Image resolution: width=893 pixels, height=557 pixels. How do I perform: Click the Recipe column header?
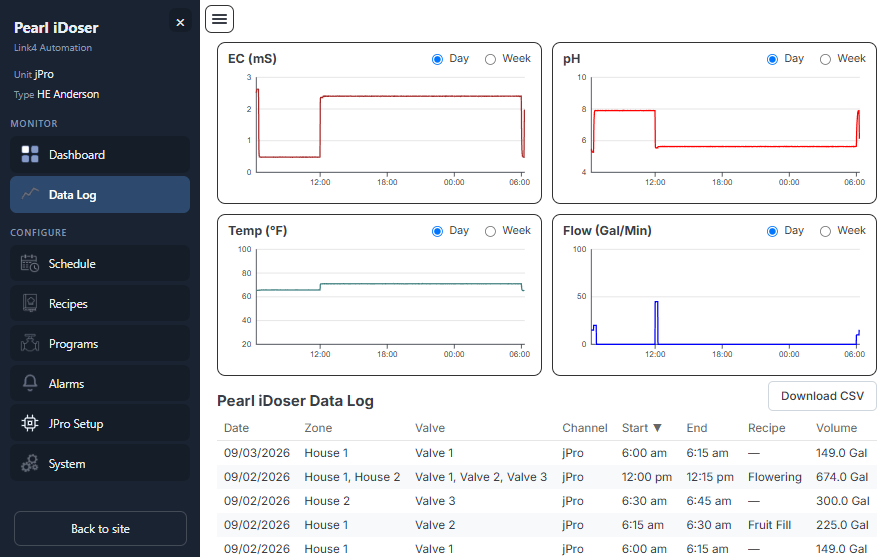[x=767, y=428]
